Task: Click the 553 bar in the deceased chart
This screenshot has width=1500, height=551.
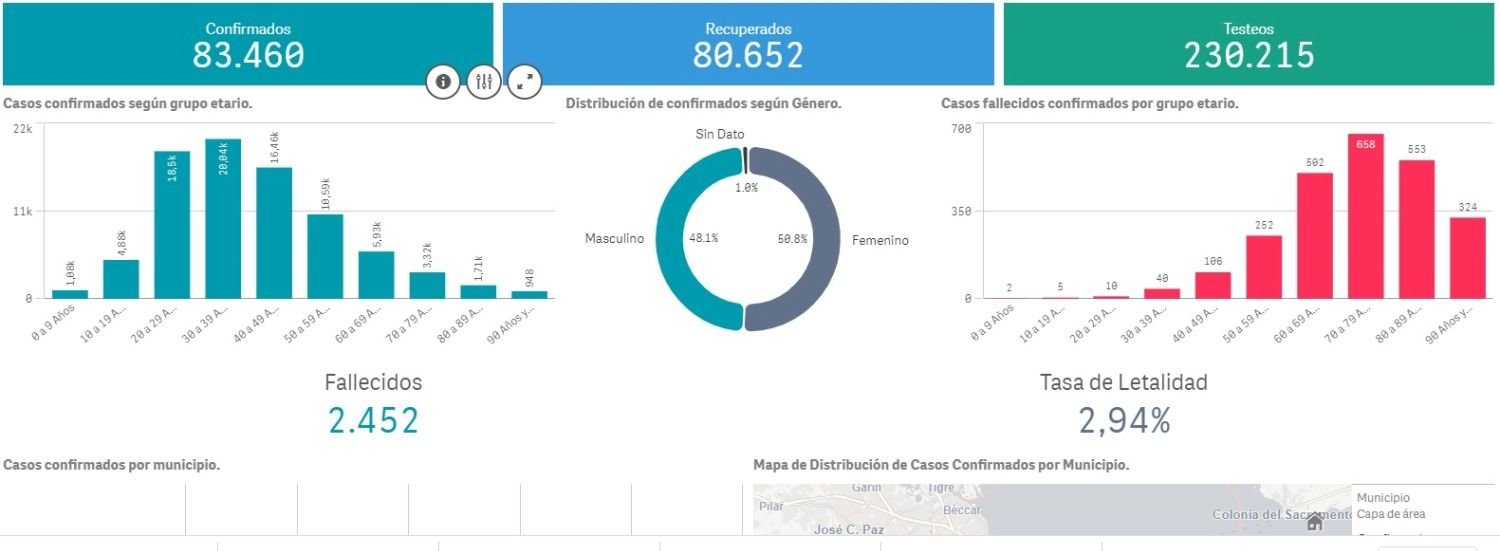Action: pyautogui.click(x=1416, y=229)
